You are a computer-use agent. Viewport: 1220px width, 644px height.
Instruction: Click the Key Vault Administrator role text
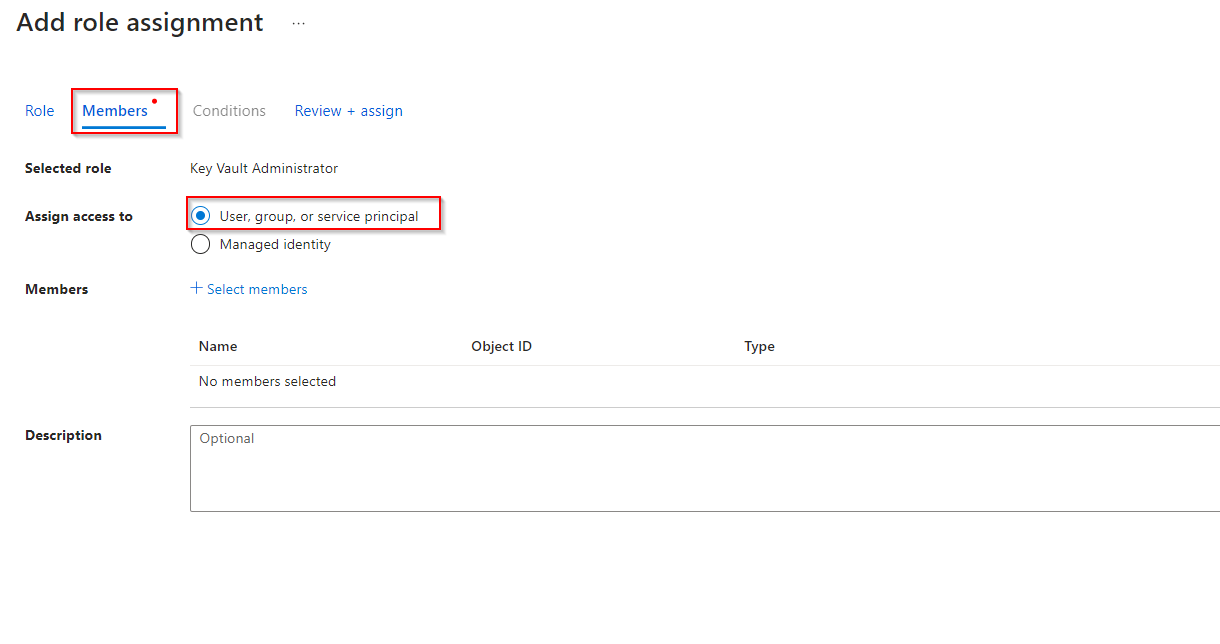tap(264, 168)
